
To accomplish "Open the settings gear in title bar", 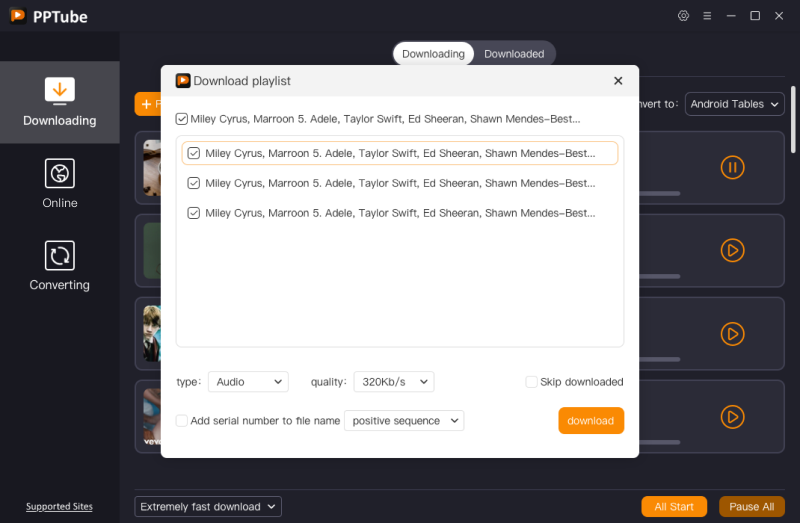I will (683, 16).
